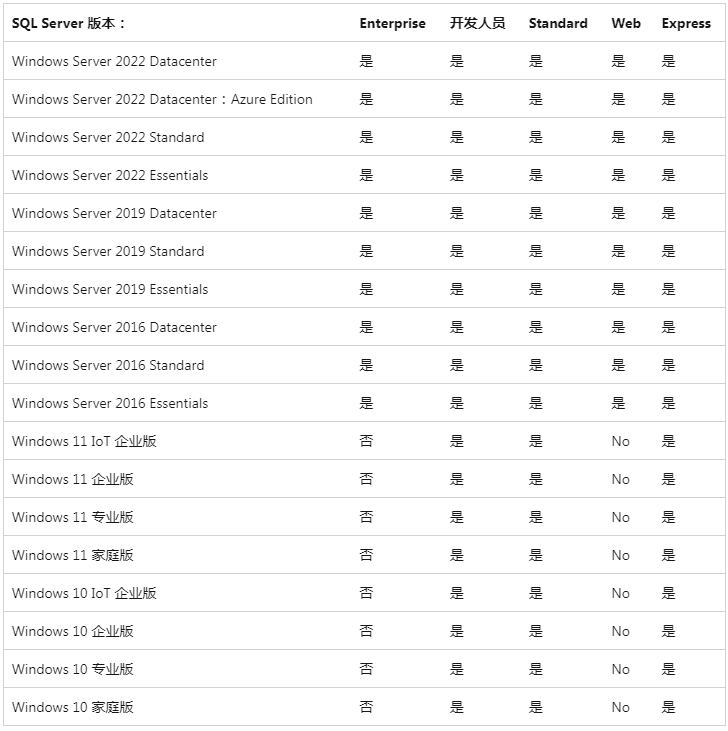
Task: Click the Express column header
Action: 686,23
